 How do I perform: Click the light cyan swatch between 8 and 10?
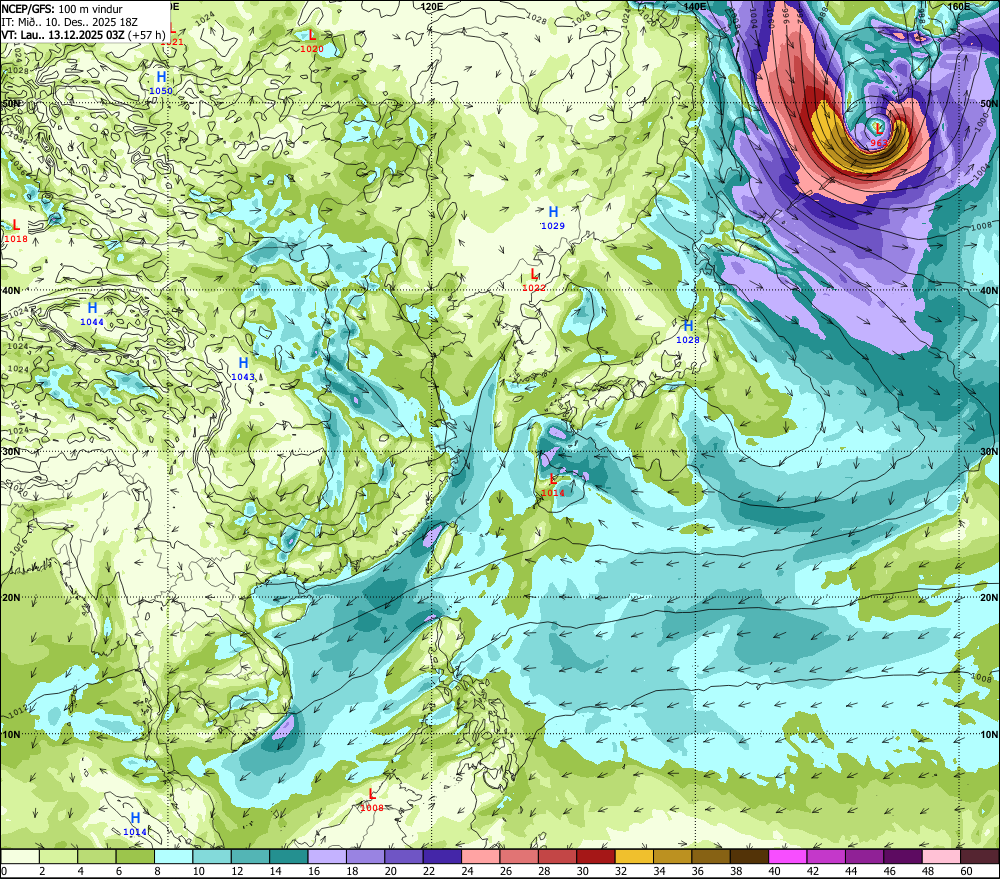click(173, 857)
